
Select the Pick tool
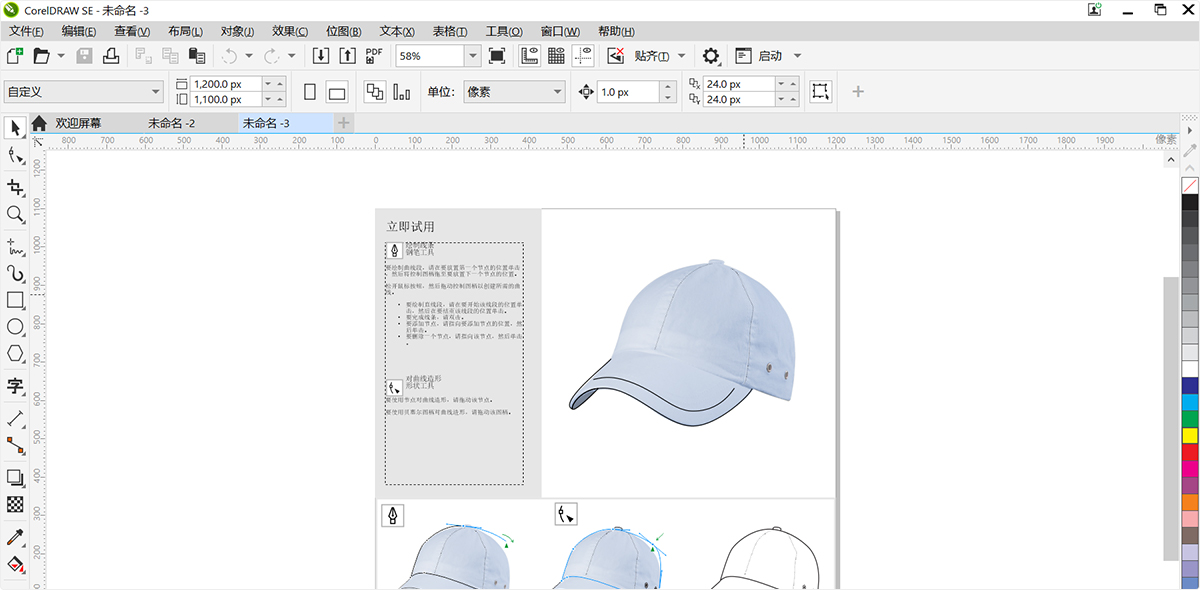(x=14, y=128)
